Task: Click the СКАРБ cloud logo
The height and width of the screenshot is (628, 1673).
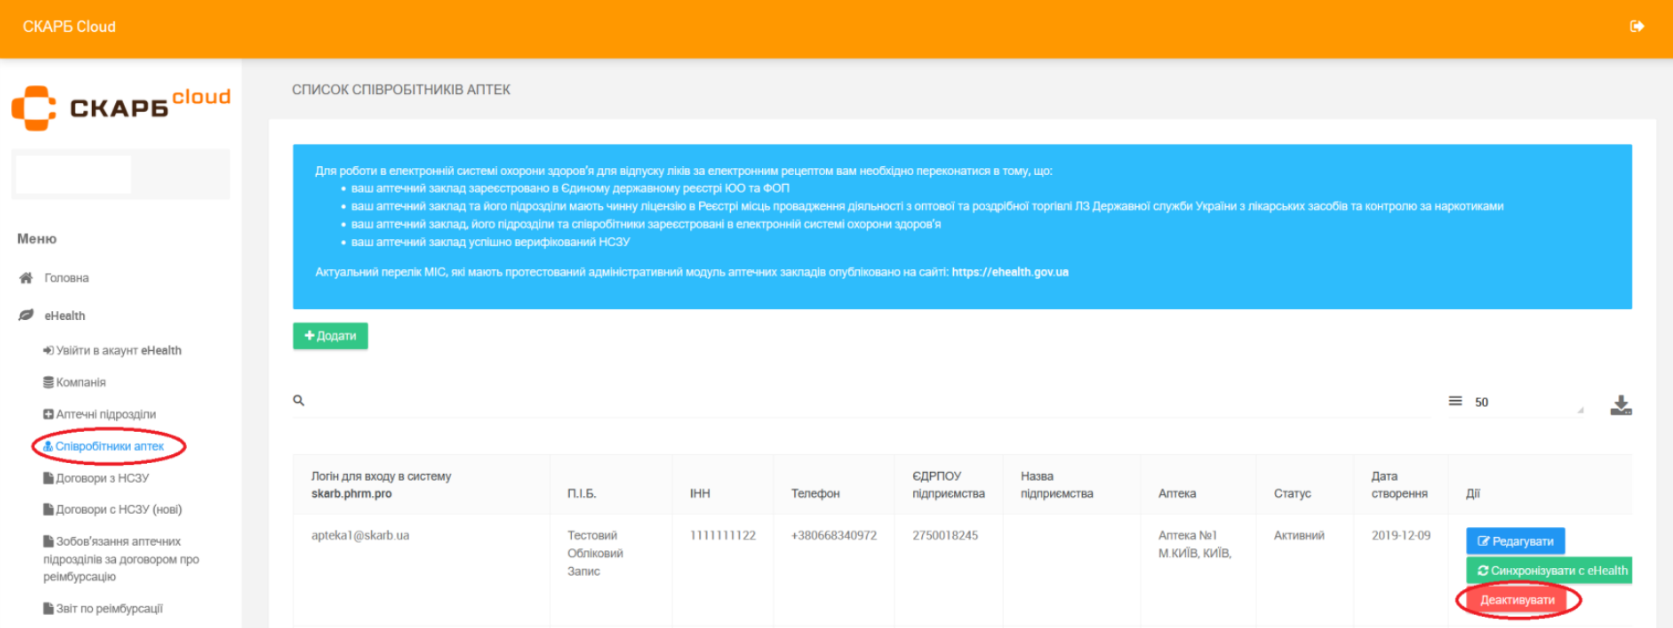Action: [121, 107]
